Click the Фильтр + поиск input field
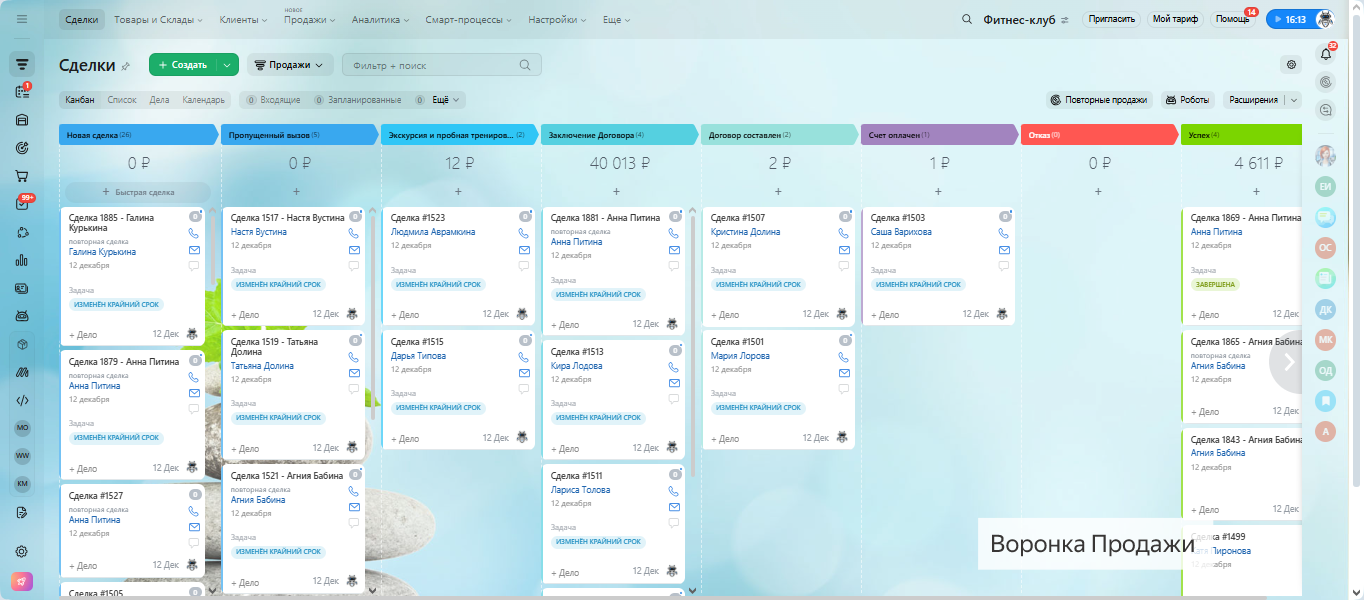Viewport: 1364px width, 600px height. (430, 65)
